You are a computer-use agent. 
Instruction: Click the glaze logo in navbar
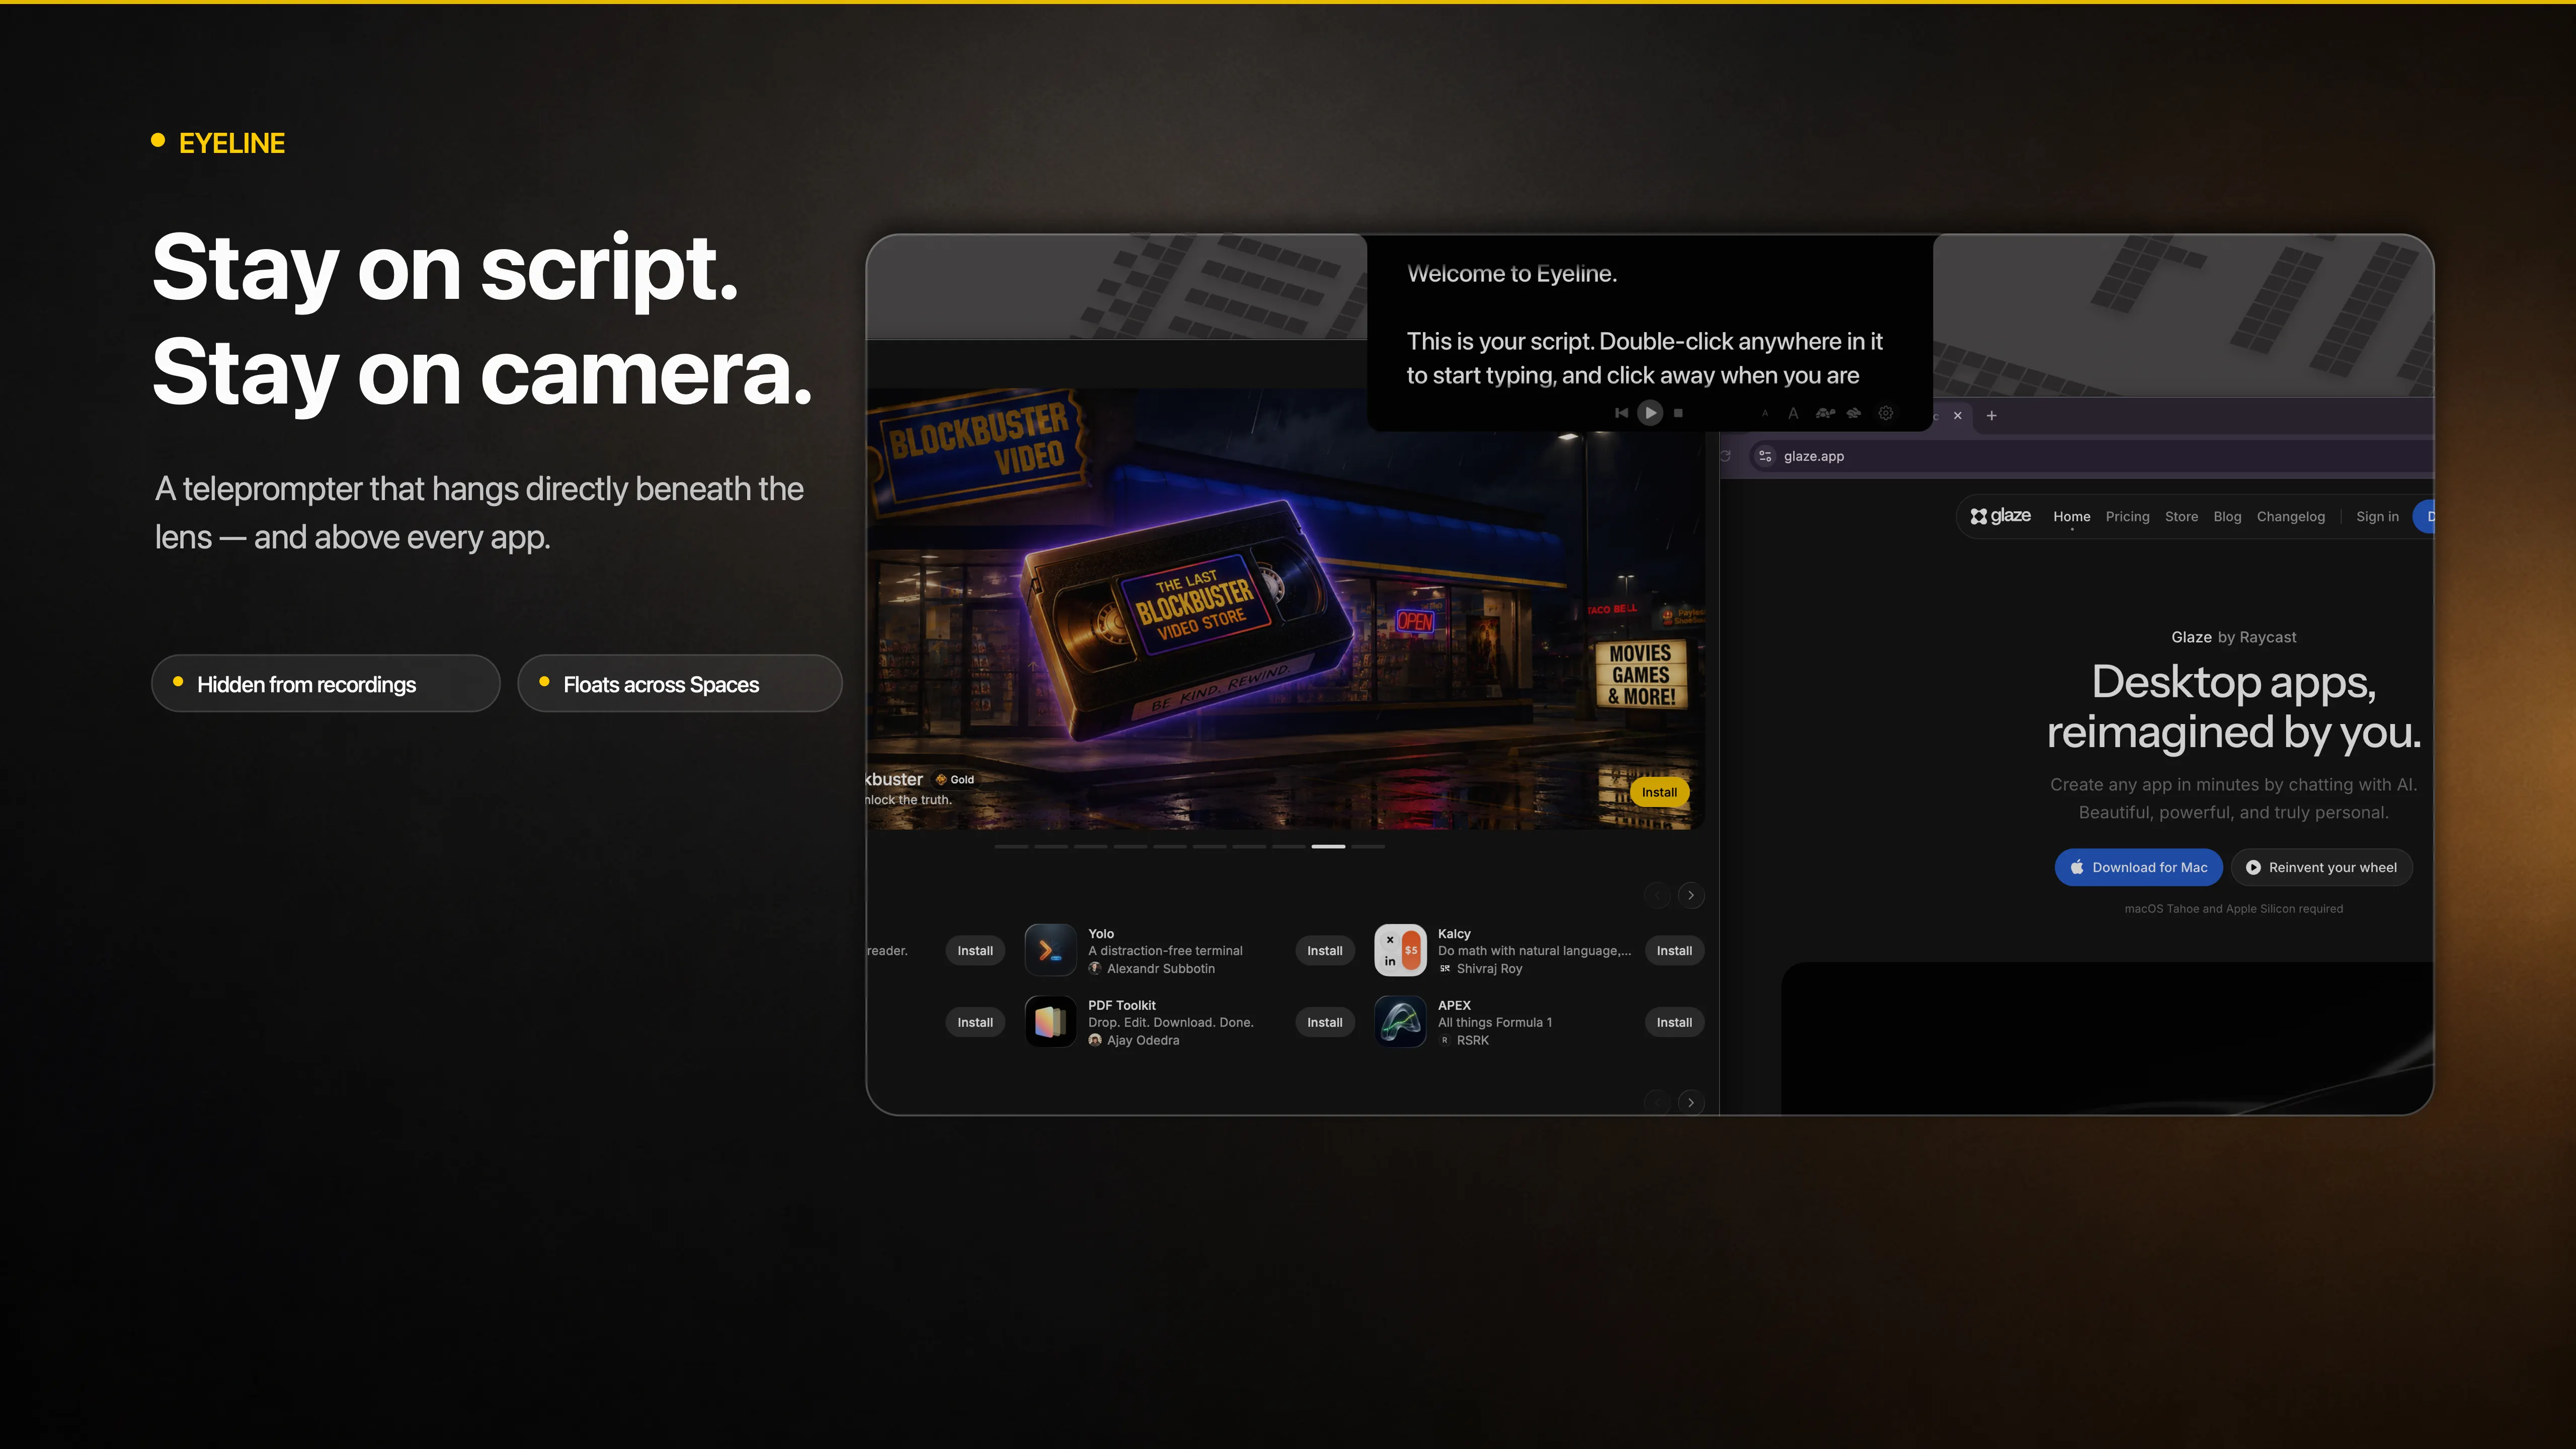[2001, 516]
